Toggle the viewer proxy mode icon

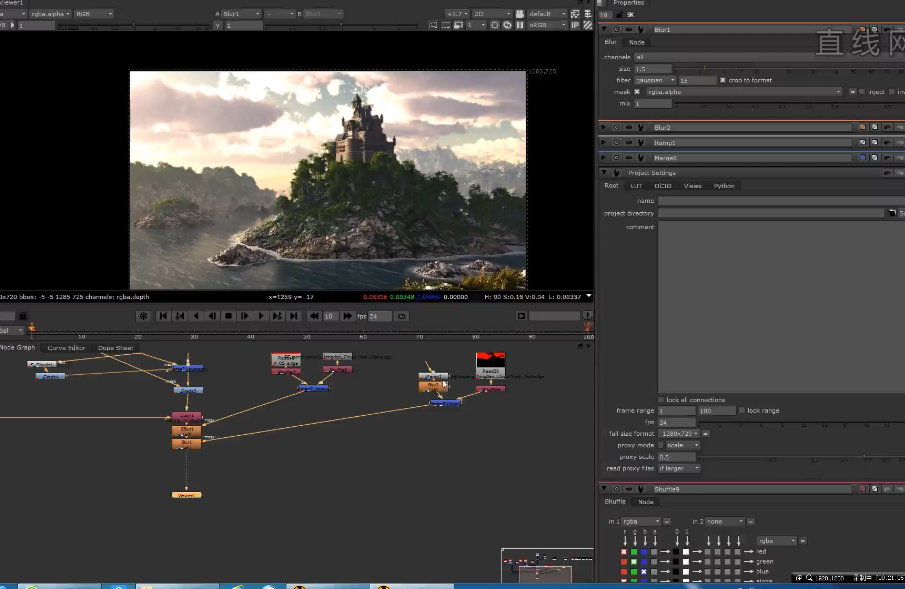pyautogui.click(x=458, y=25)
